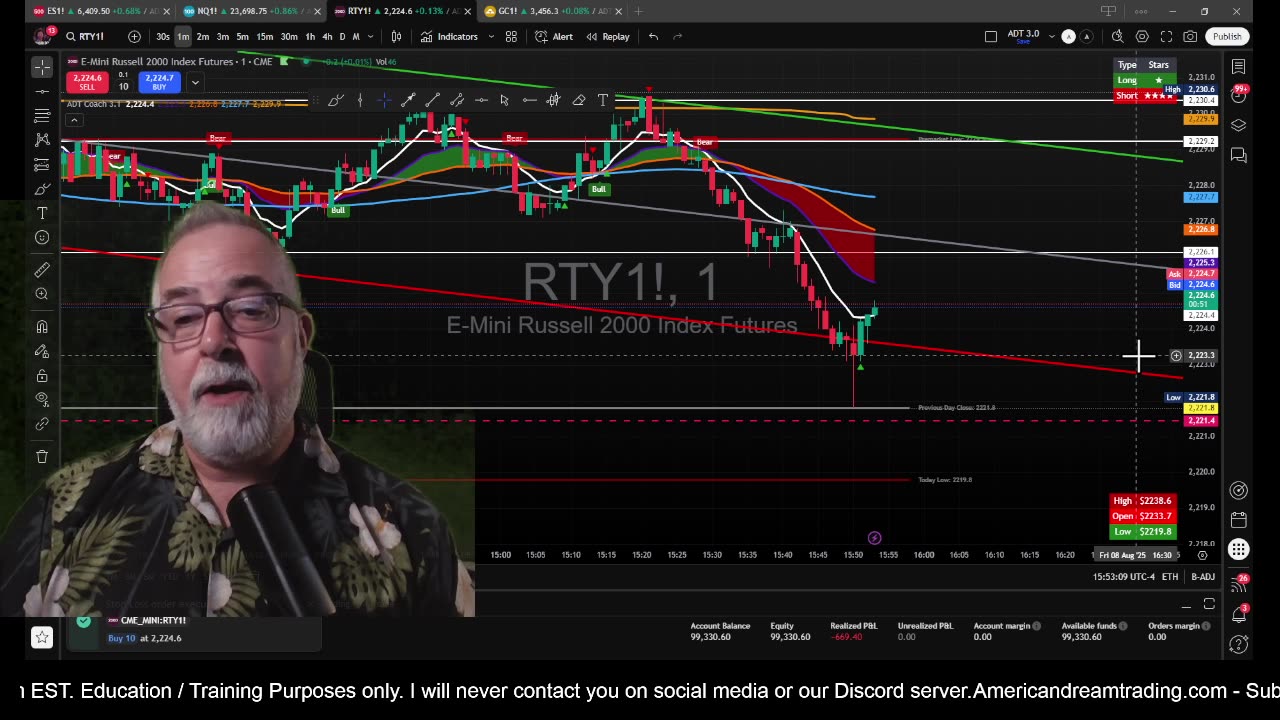Close the RTY1! browser tab
The image size is (1280, 720).
[x=468, y=11]
